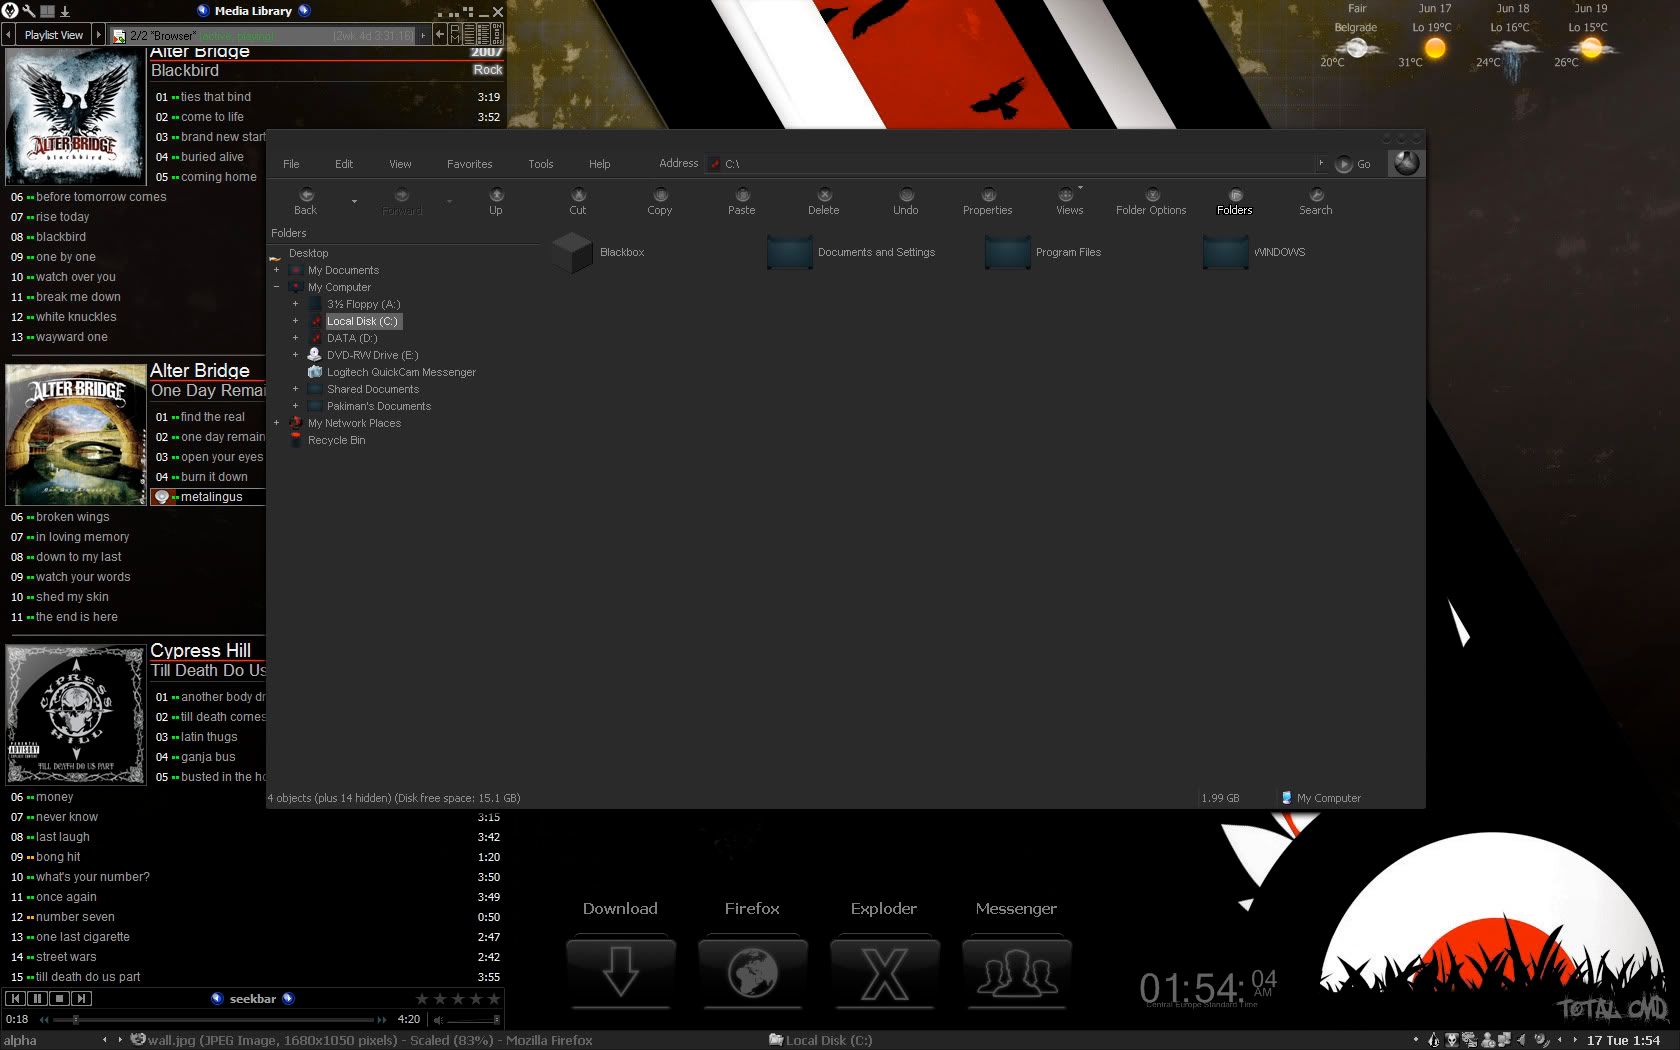Stop playback in the player
1680x1050 pixels.
point(60,998)
